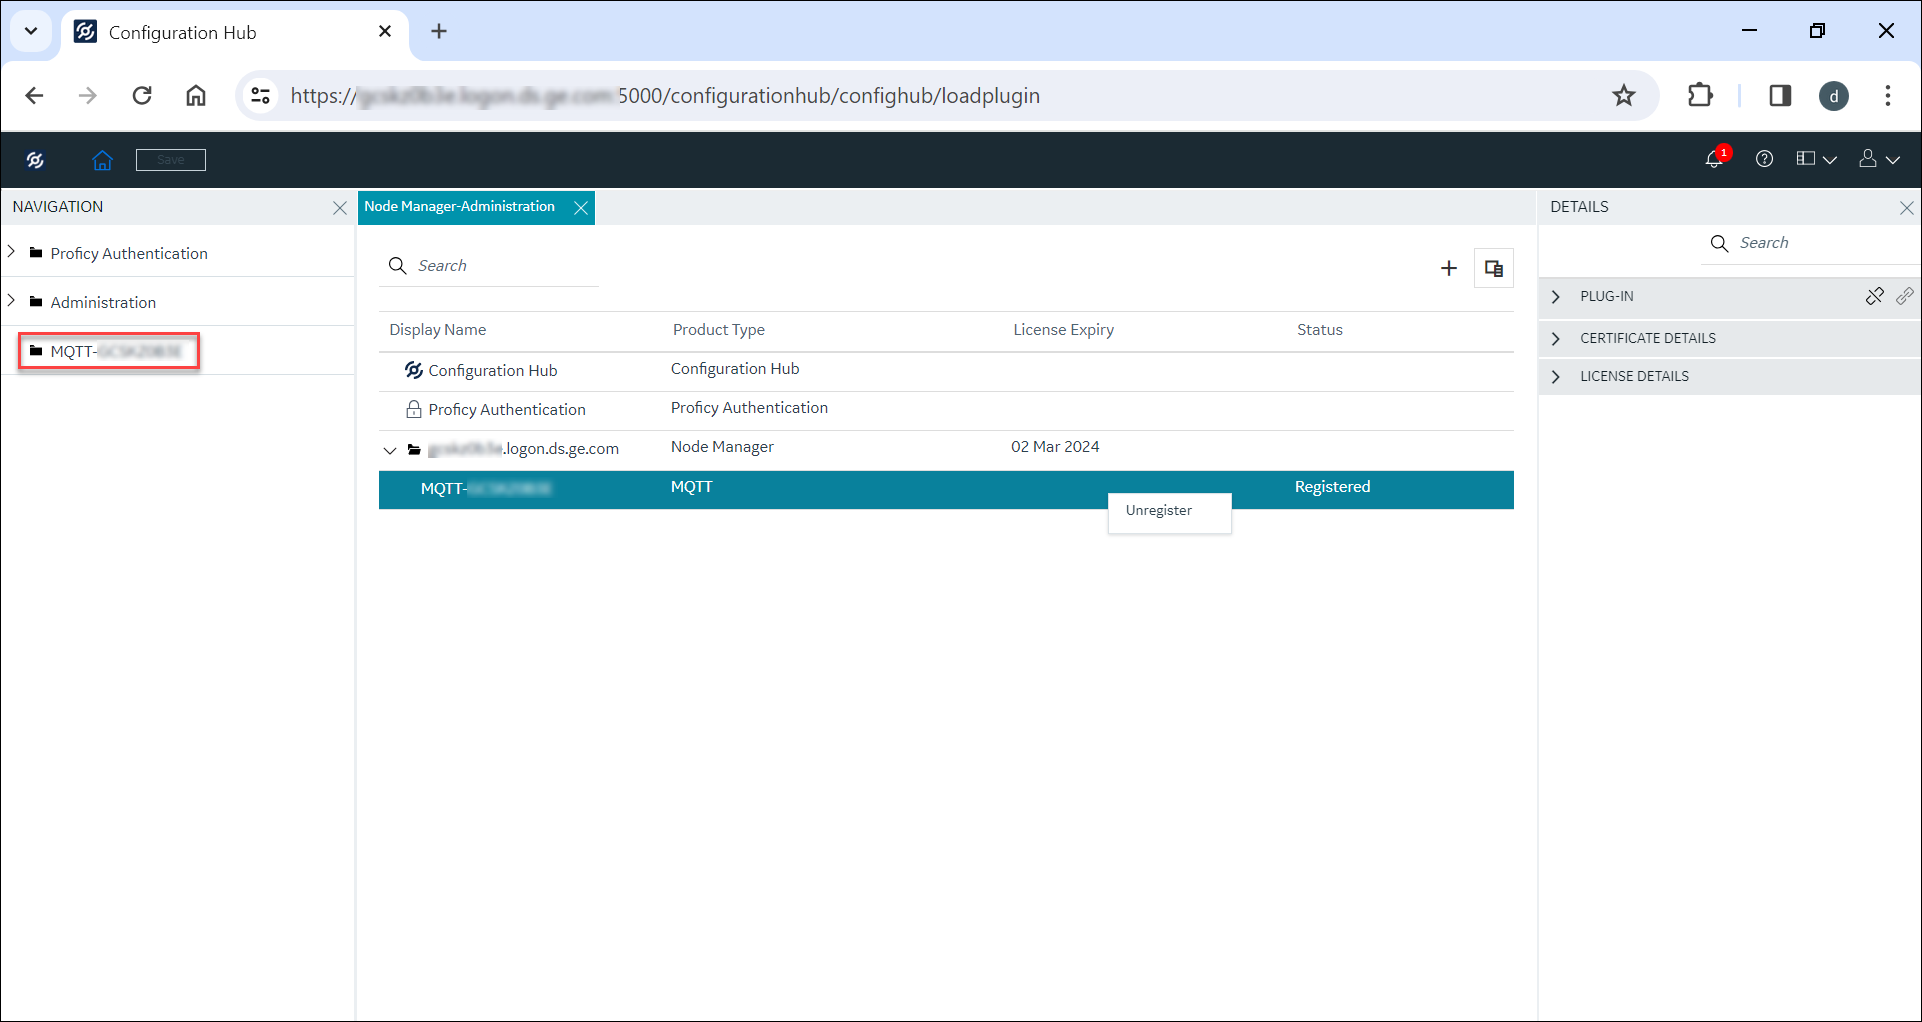Viewport: 1922px width, 1022px height.
Task: Select the MQTT row in the table
Action: (946, 489)
